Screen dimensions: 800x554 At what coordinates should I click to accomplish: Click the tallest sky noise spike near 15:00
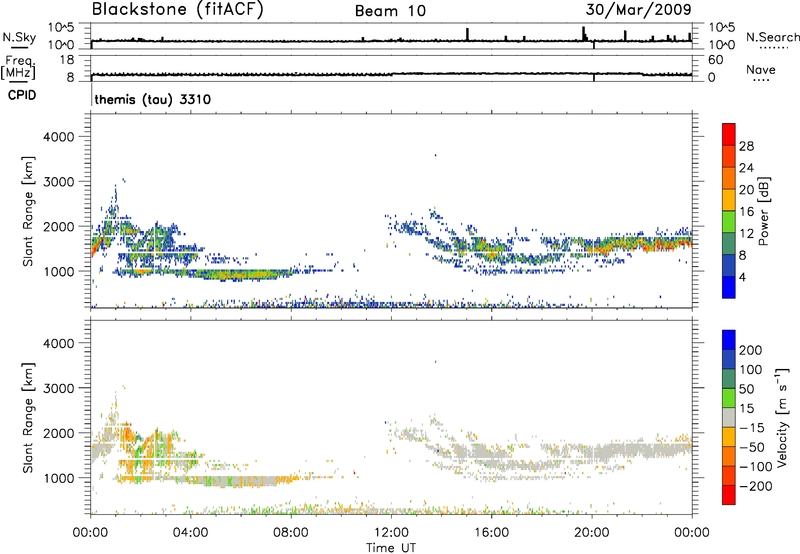467,34
